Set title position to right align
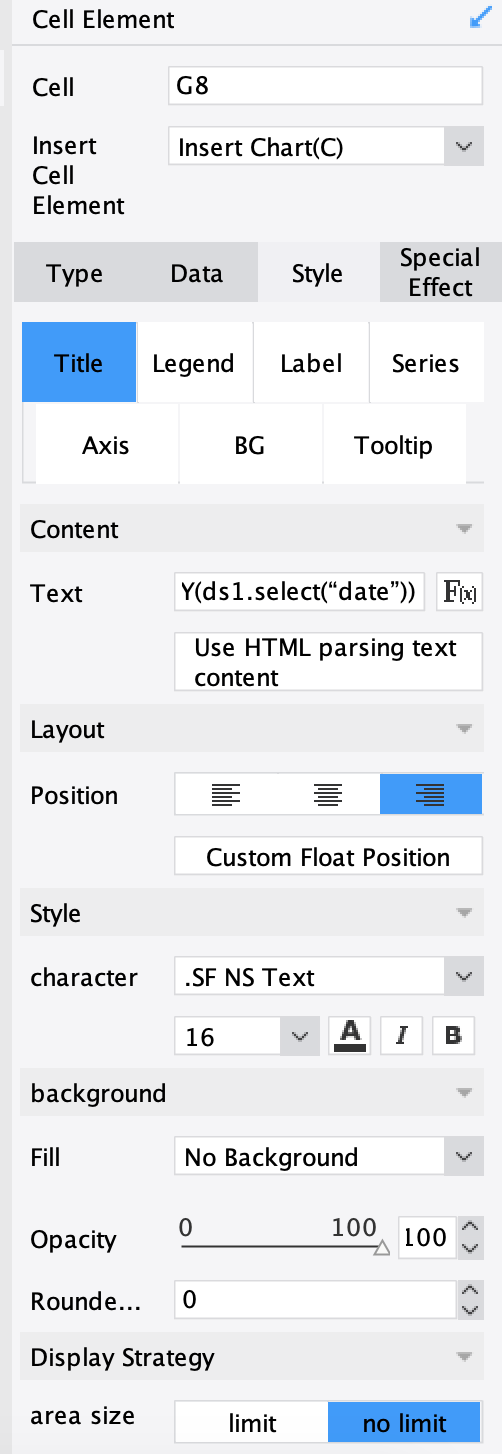Viewport: 502px width, 1454px height. point(431,796)
